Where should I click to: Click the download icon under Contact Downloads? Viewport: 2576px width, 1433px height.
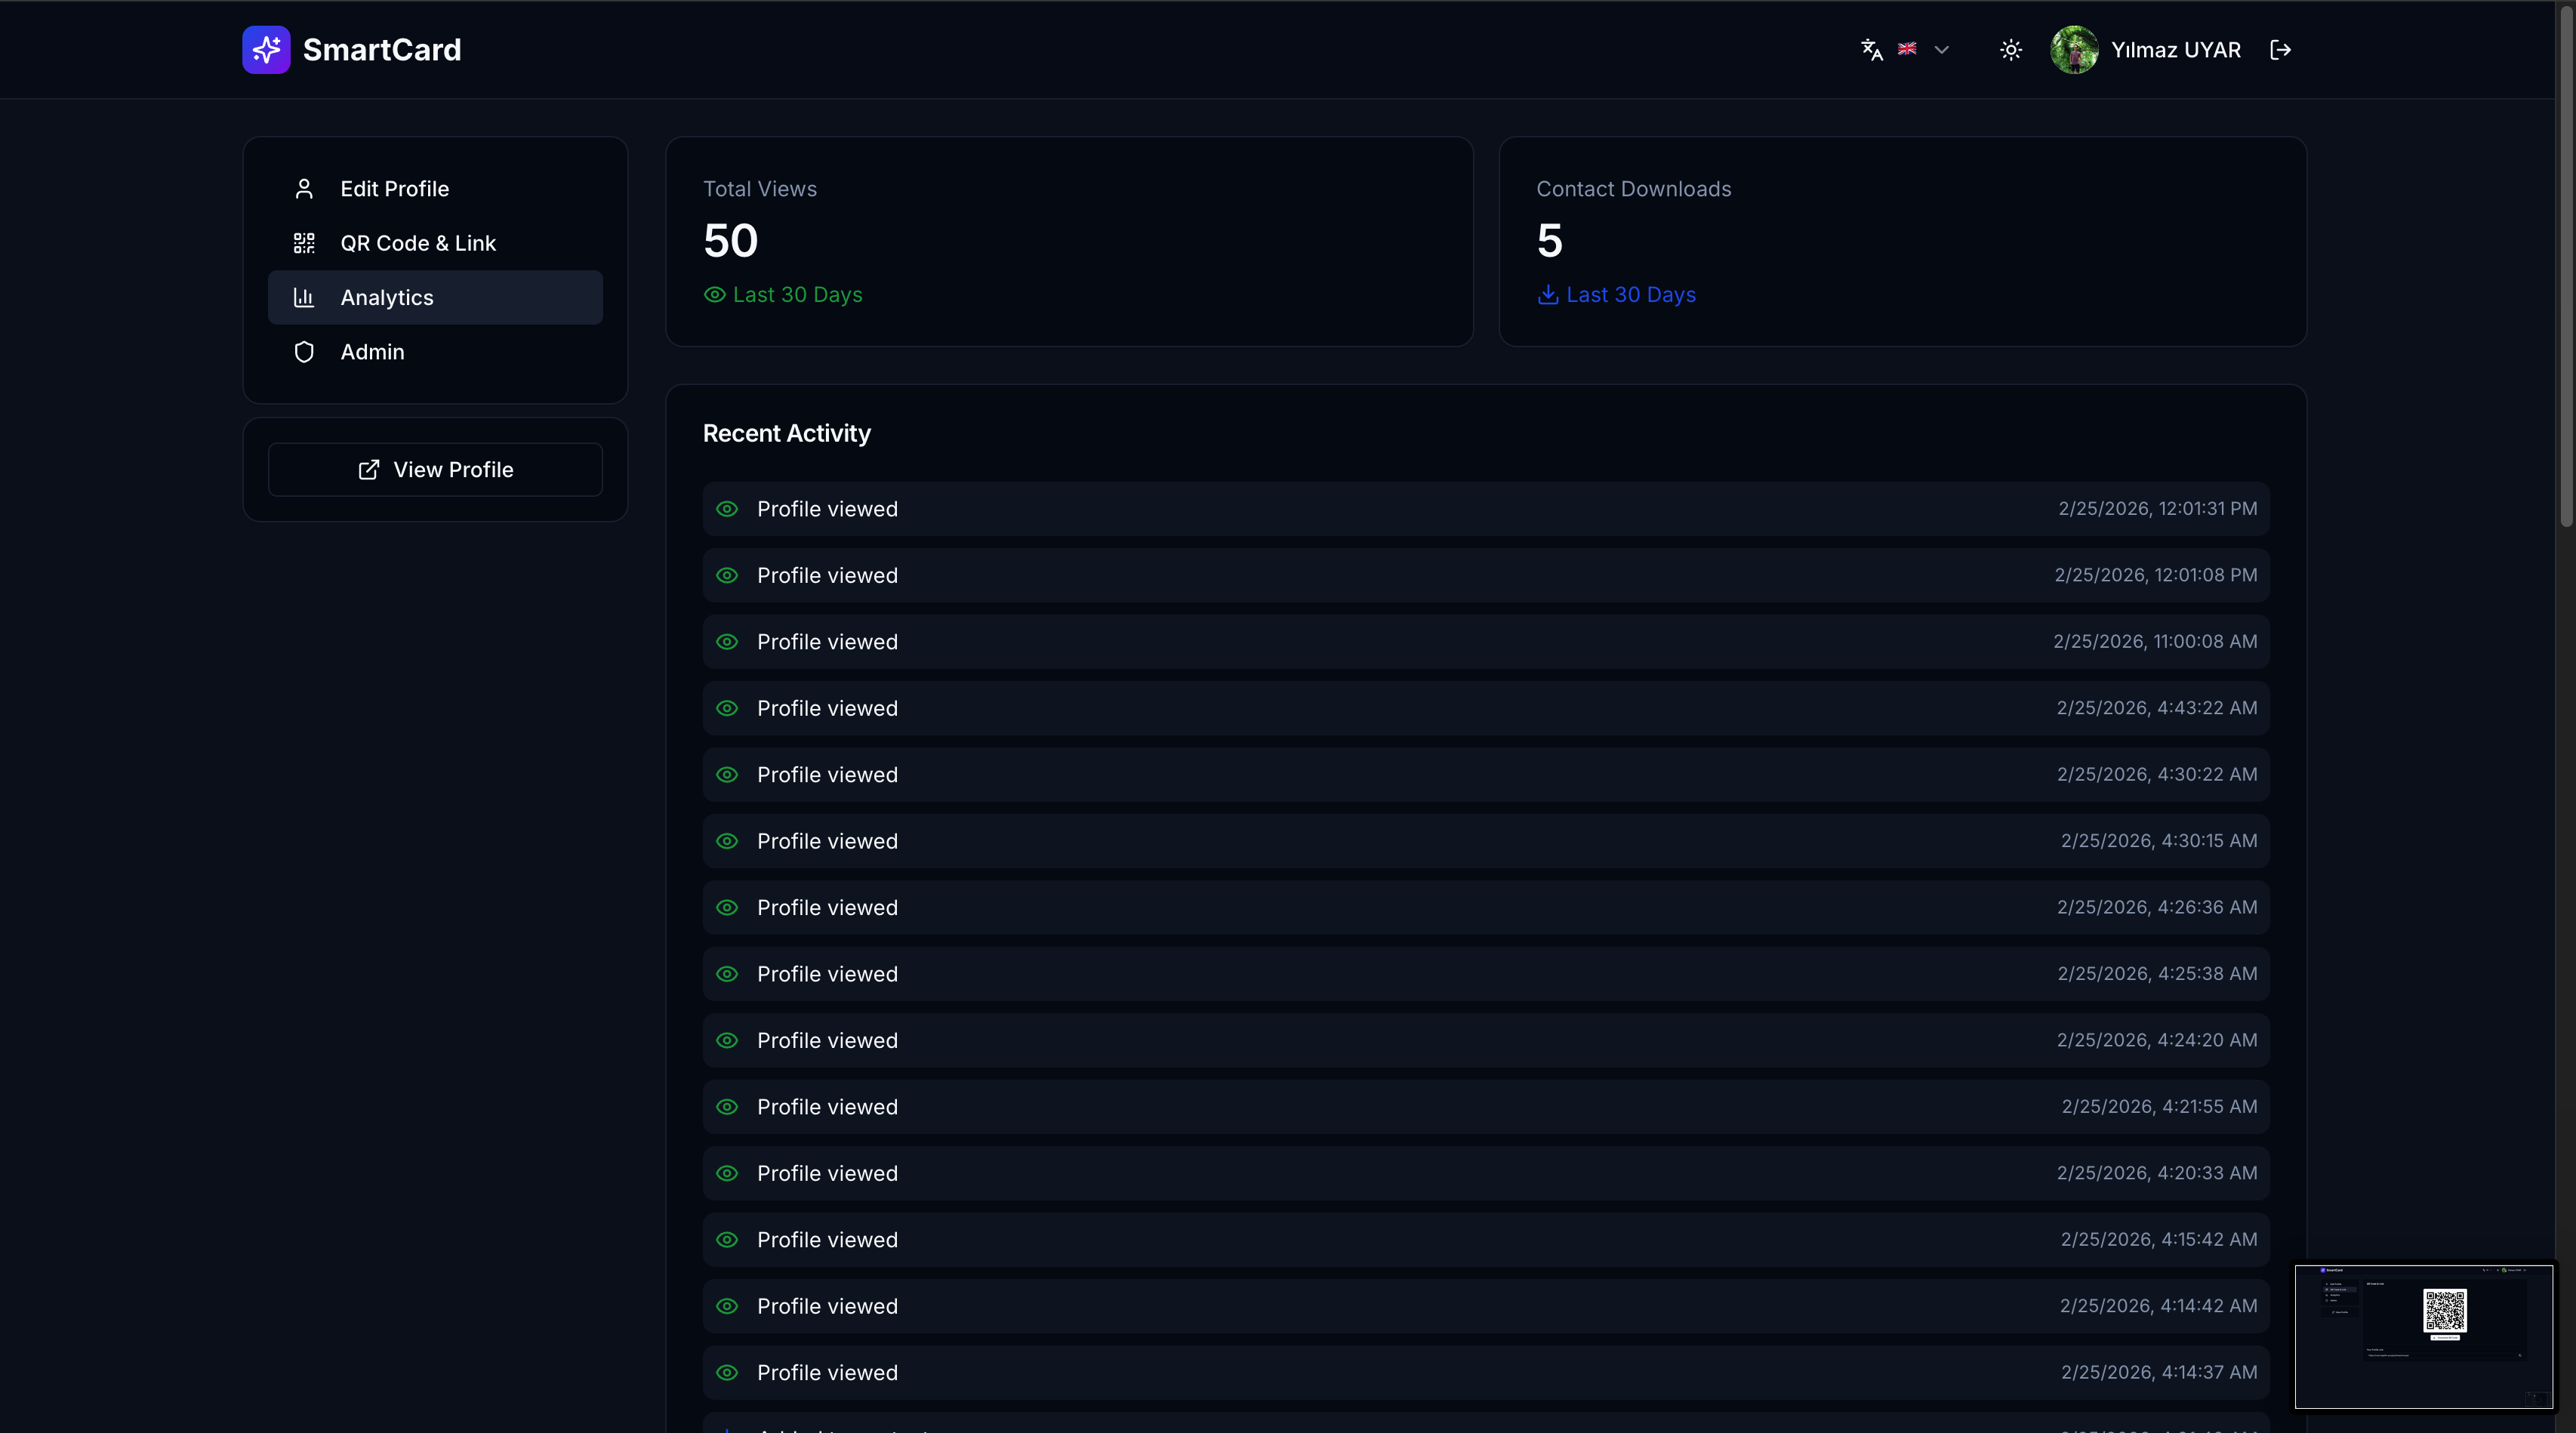coord(1547,295)
